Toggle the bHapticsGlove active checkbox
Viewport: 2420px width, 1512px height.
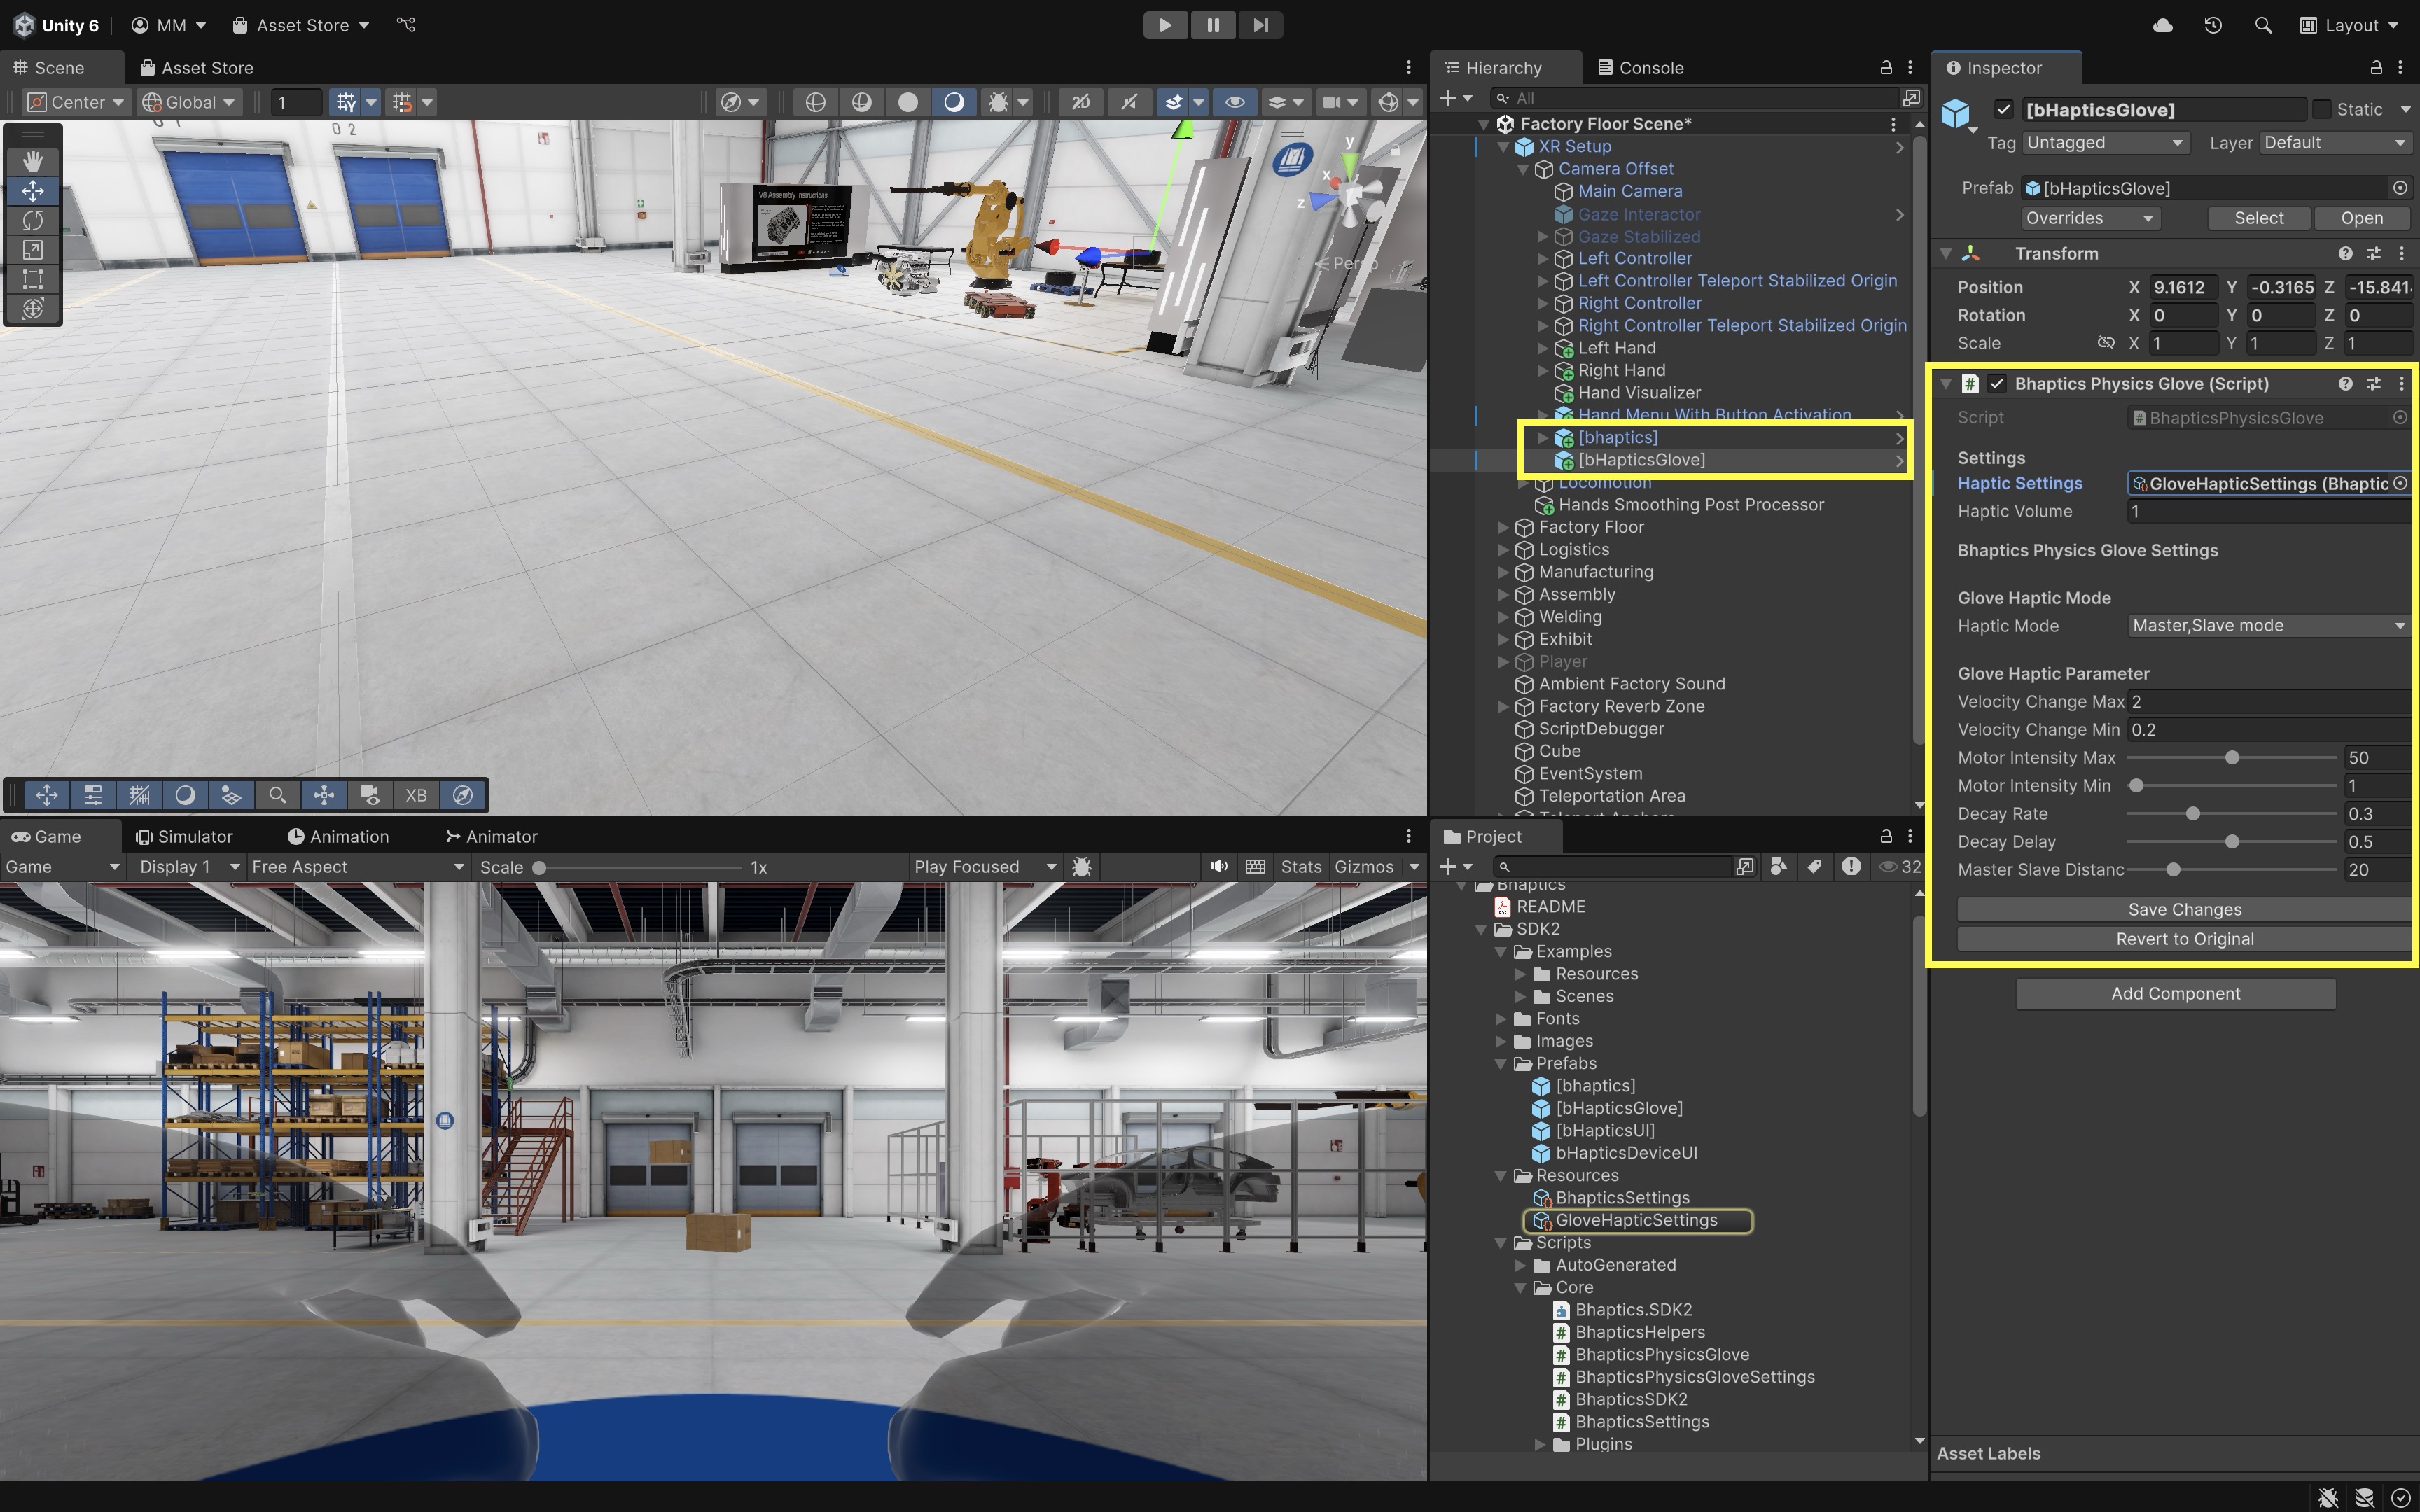coord(2003,110)
